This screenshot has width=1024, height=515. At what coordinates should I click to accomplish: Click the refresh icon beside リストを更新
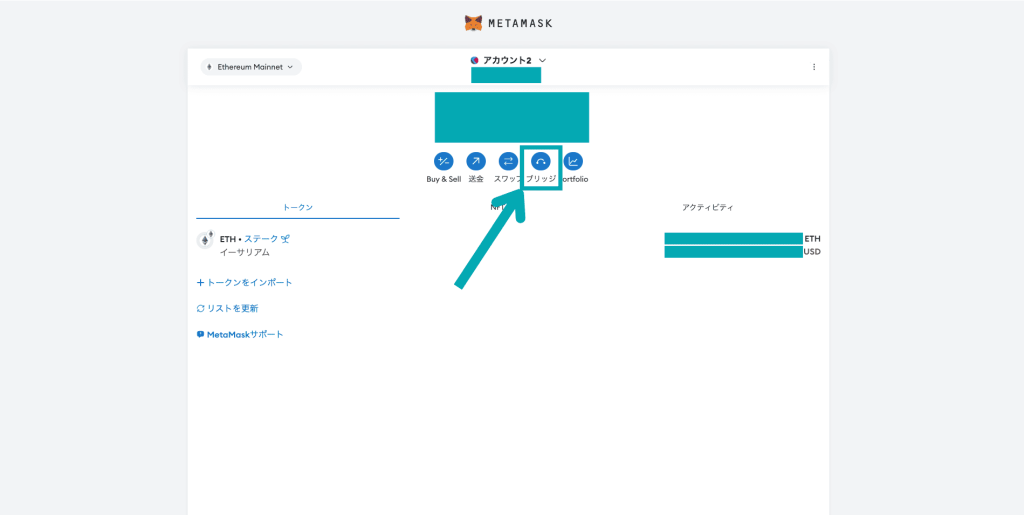click(x=201, y=309)
